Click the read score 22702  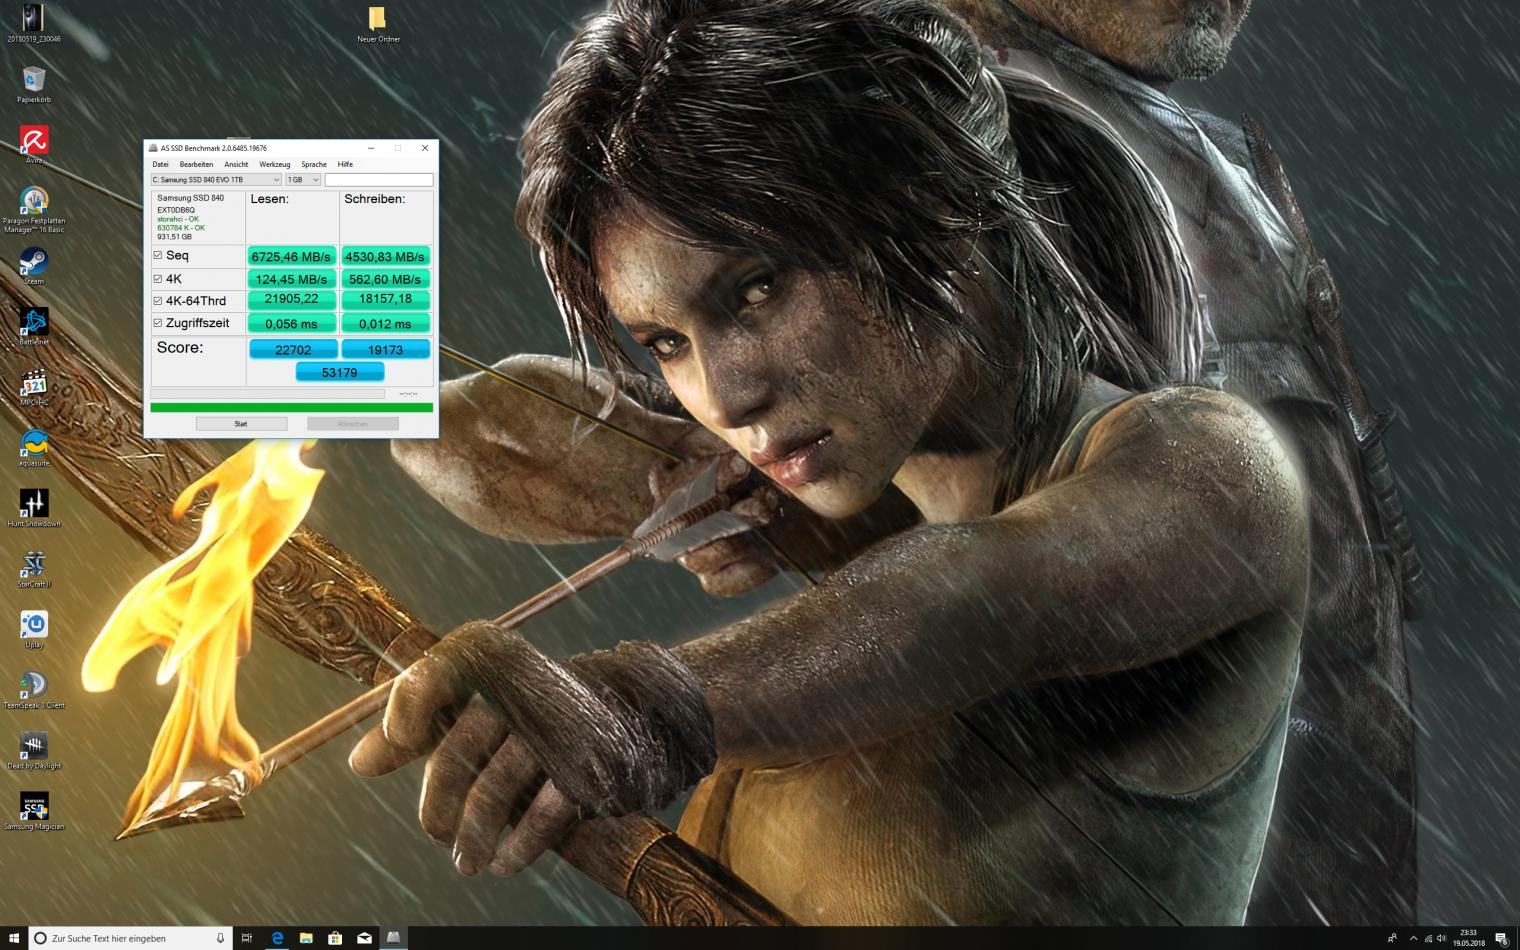click(x=293, y=349)
